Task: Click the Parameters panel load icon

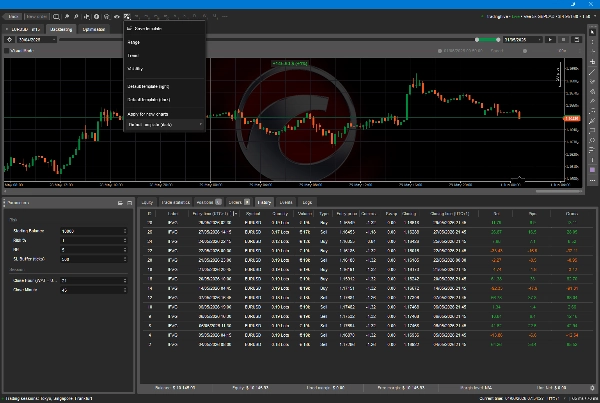Action: click(x=120, y=203)
